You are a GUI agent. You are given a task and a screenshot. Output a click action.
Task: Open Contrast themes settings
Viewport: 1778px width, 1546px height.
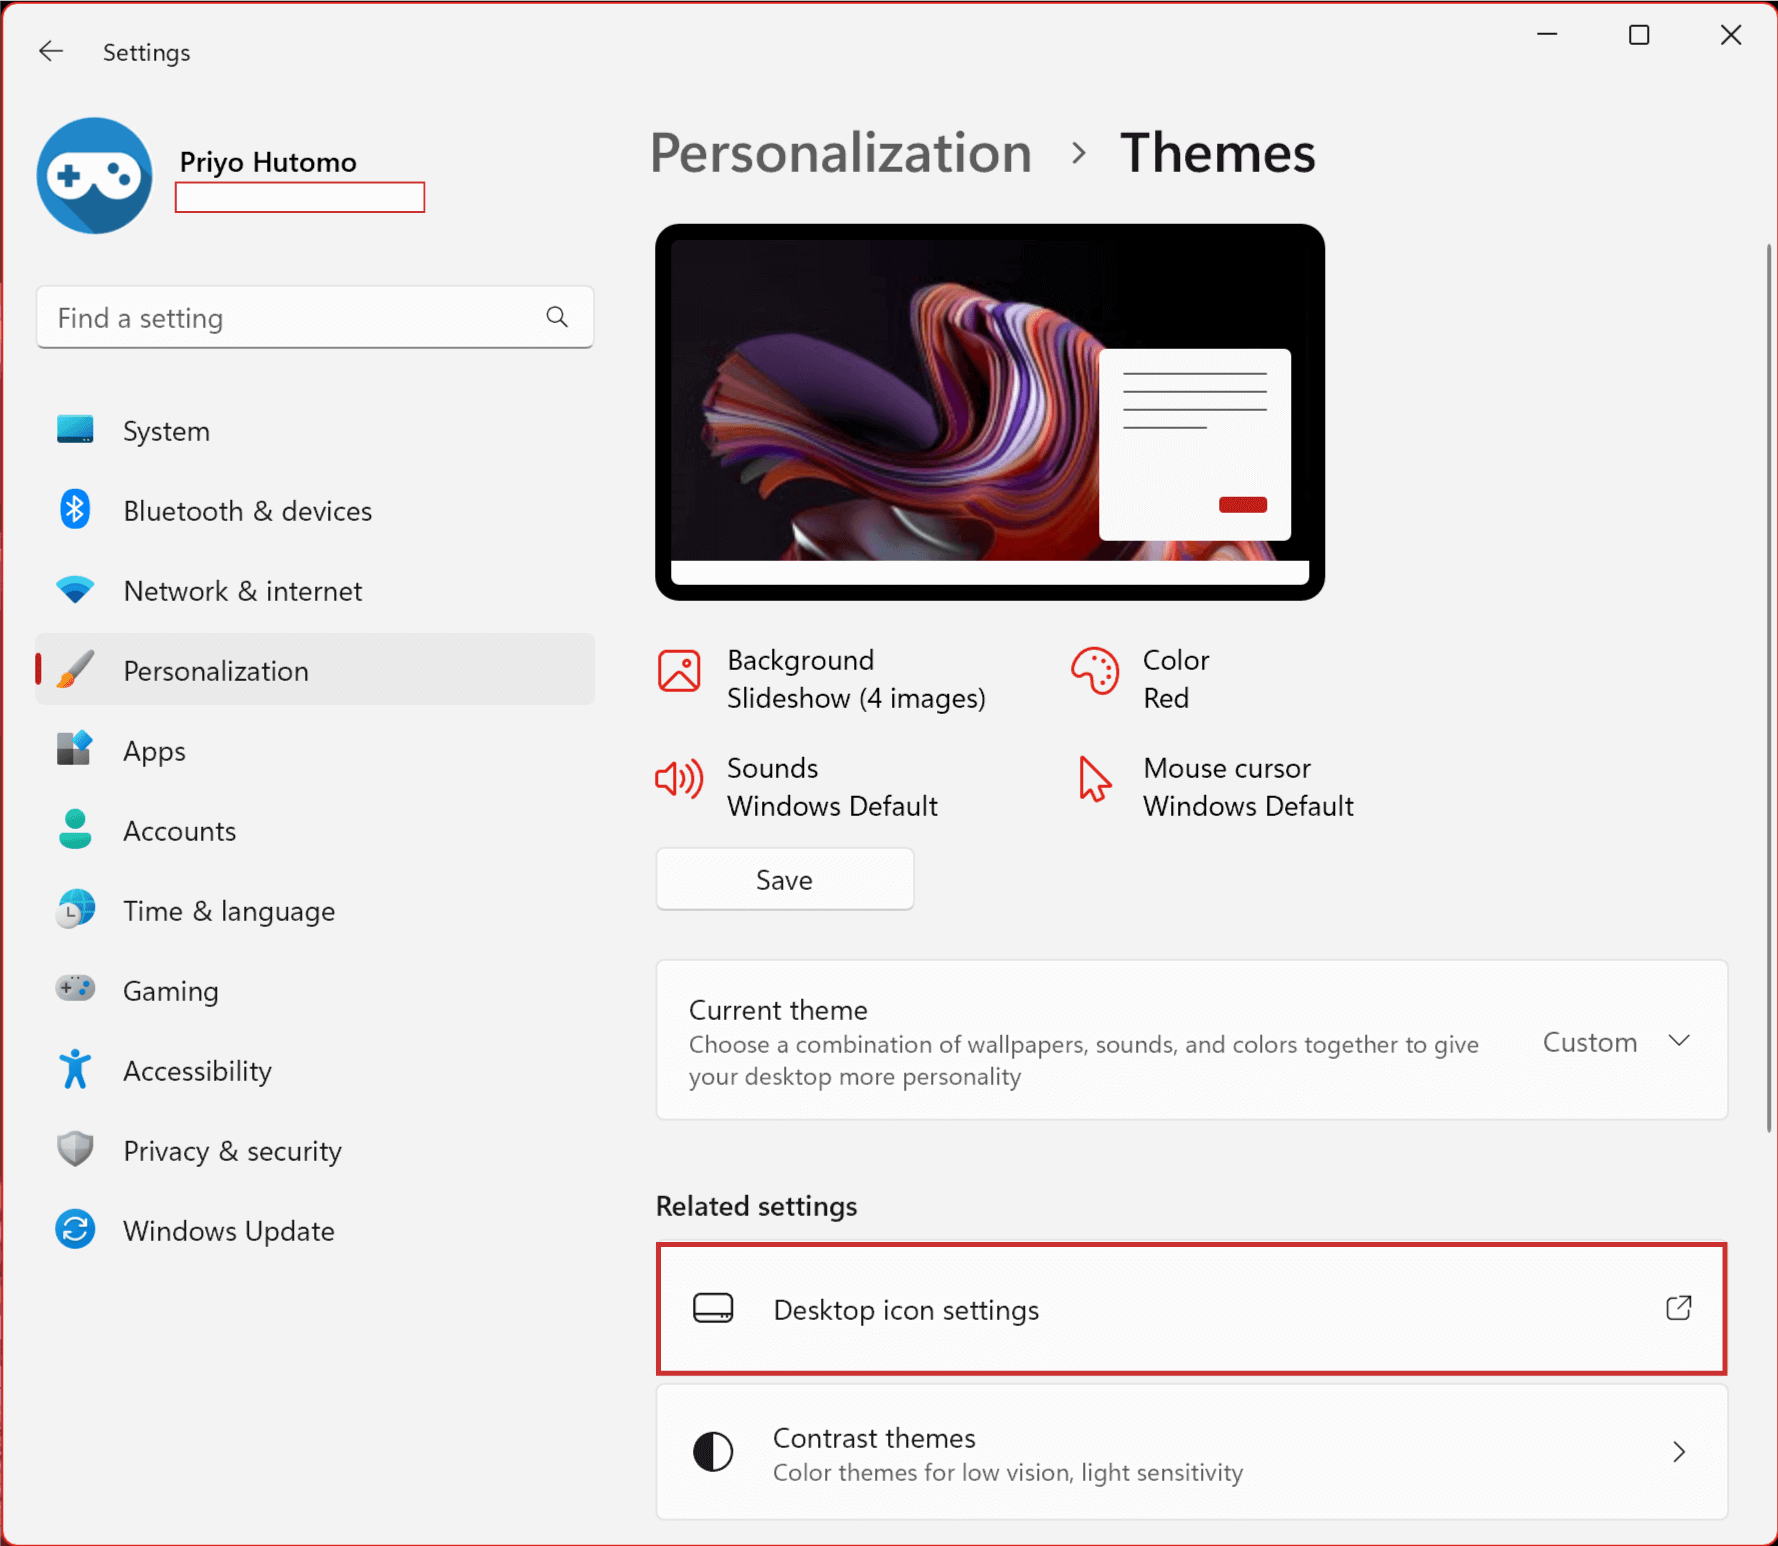click(x=1192, y=1453)
